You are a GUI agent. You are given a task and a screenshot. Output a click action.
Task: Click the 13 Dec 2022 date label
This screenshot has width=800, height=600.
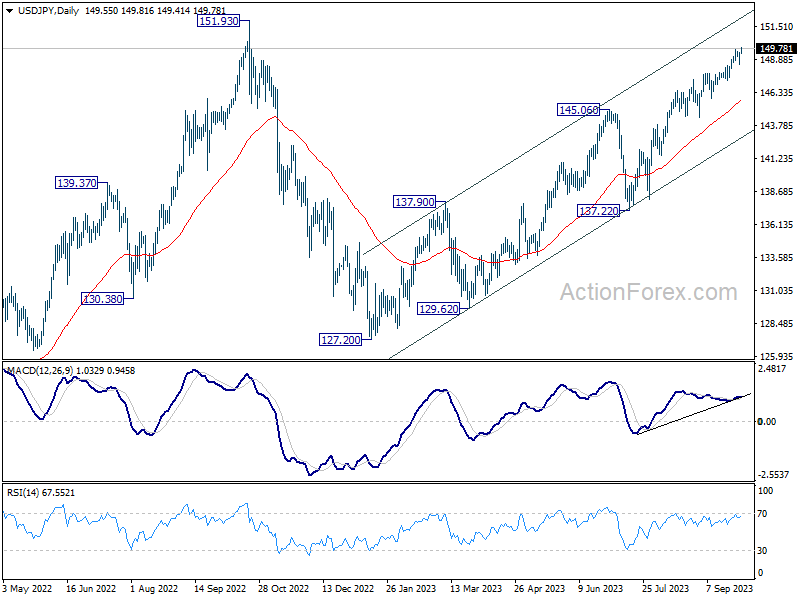point(348,588)
